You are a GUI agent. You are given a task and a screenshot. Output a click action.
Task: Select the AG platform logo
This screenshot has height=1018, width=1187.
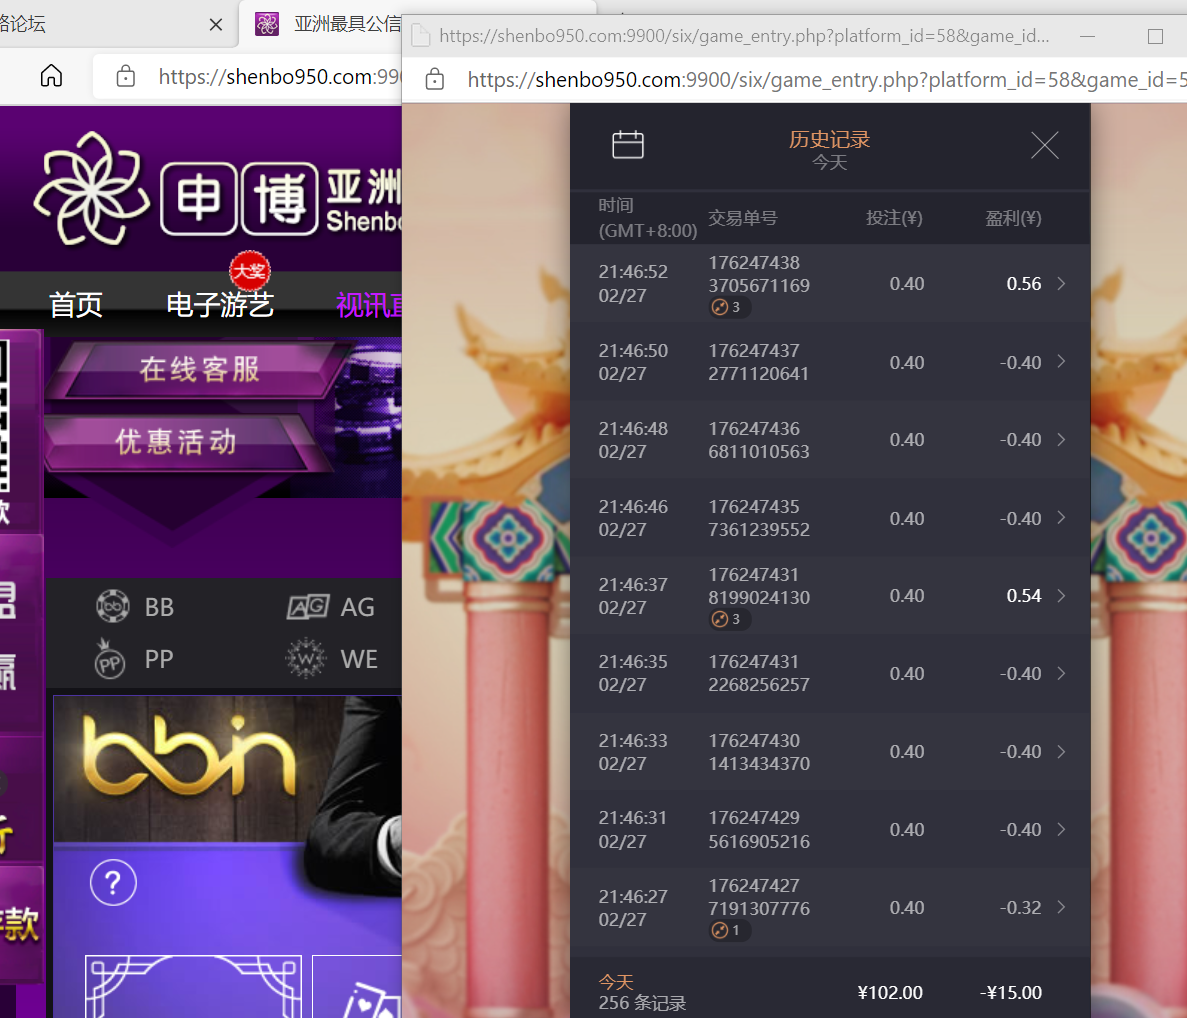point(308,607)
